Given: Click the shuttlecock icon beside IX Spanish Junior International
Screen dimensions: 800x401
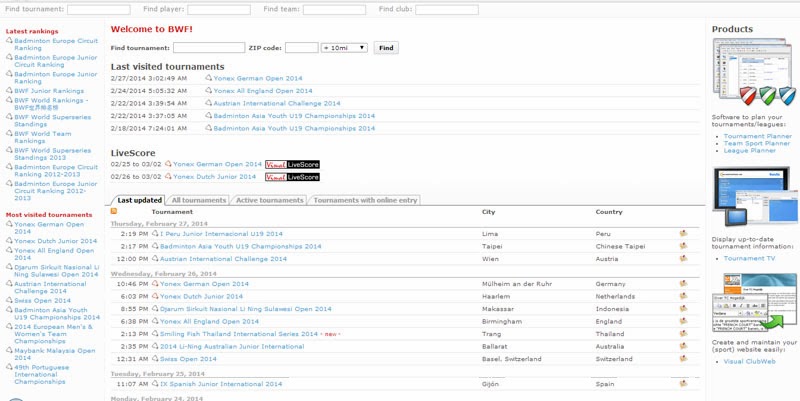Looking at the screenshot, I should pos(155,384).
